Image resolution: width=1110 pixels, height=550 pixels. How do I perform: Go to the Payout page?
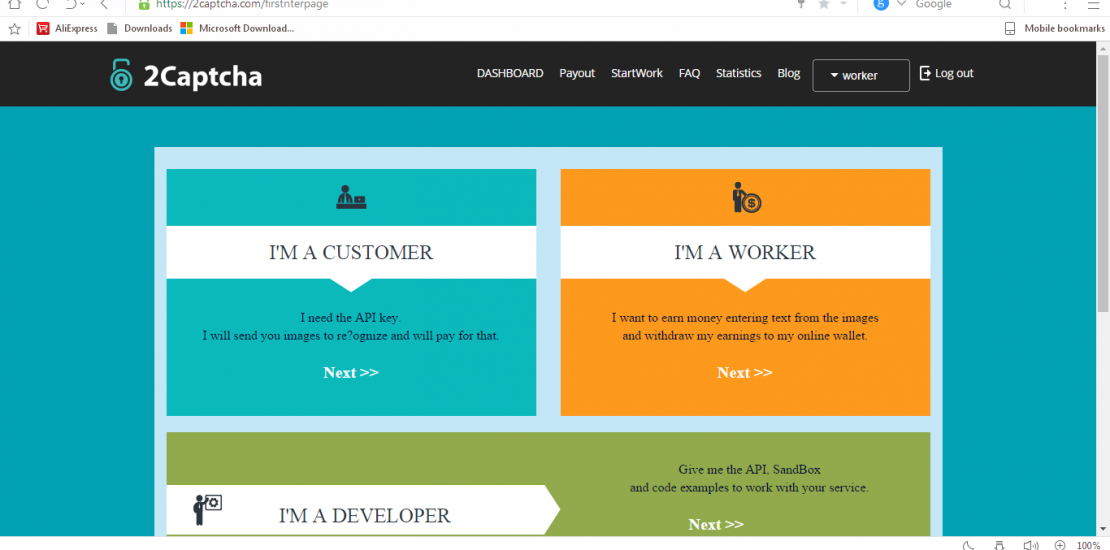click(577, 73)
